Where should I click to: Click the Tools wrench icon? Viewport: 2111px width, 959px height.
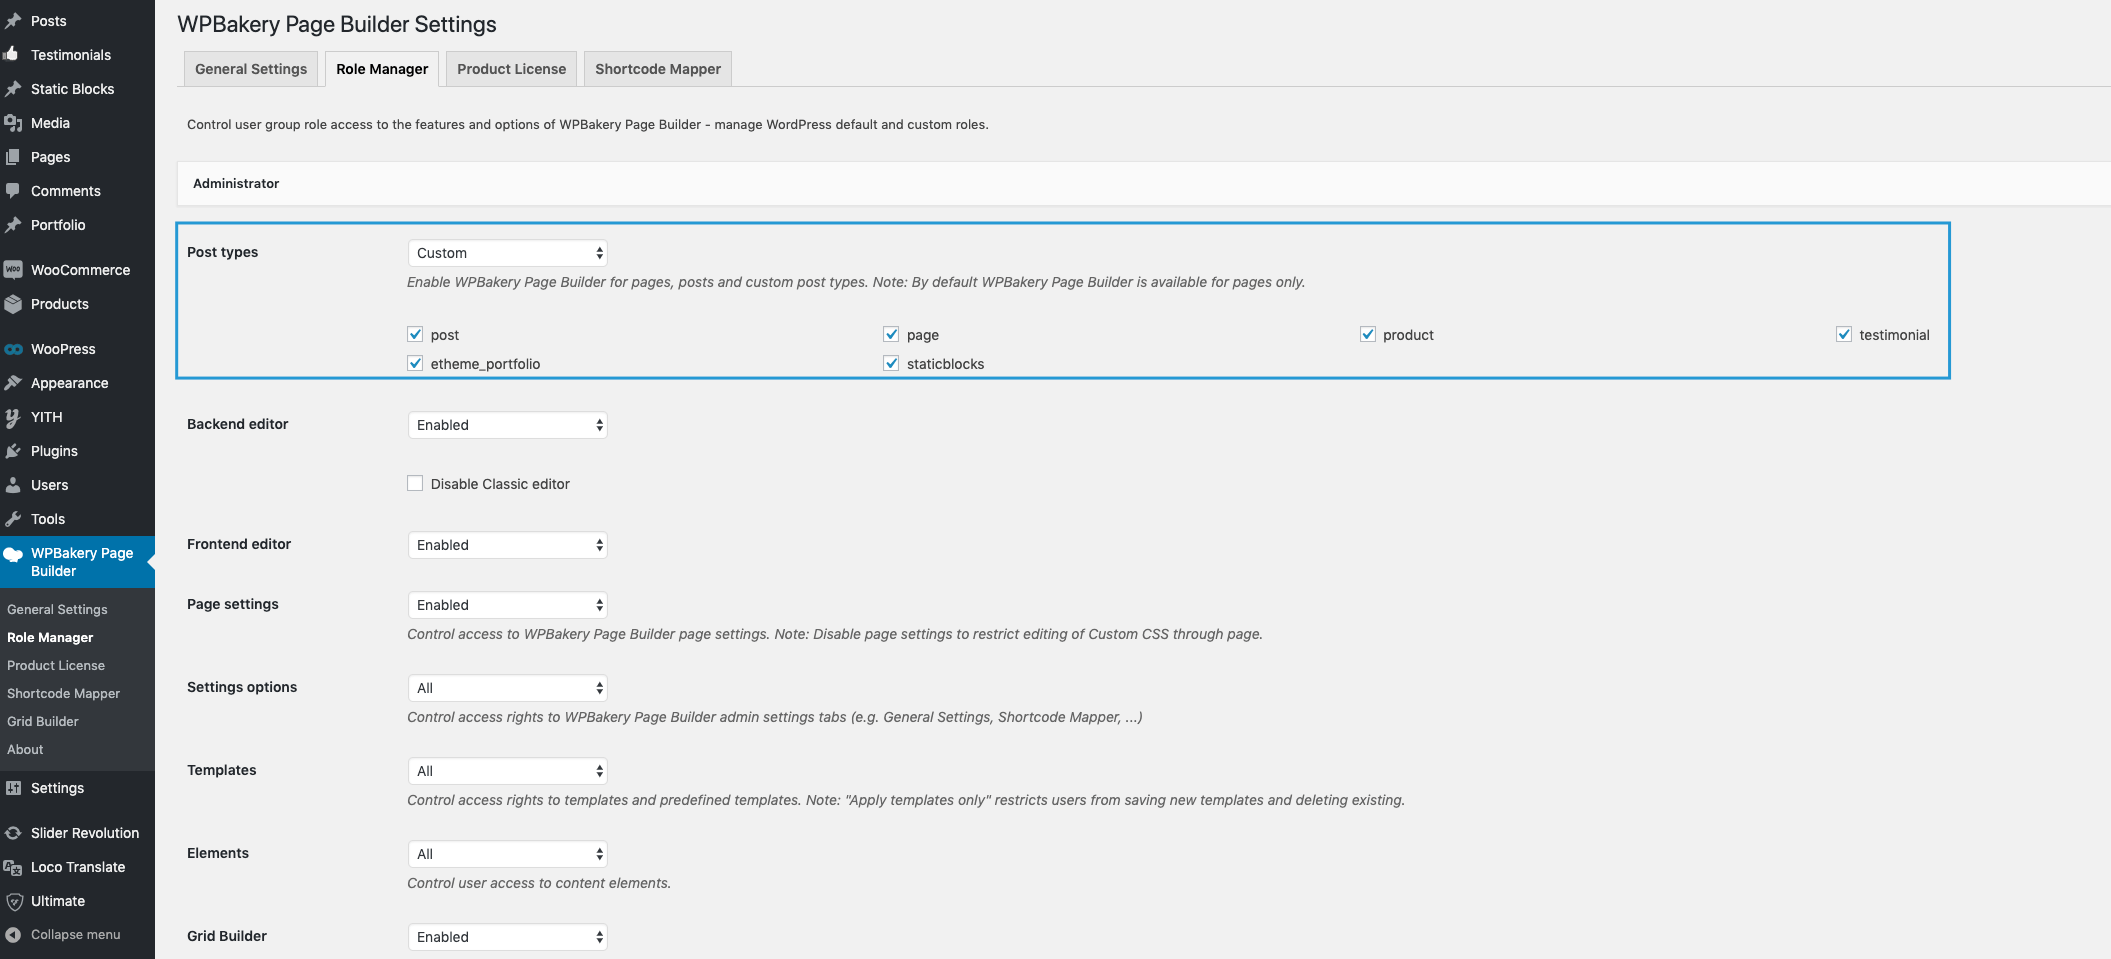(13, 519)
